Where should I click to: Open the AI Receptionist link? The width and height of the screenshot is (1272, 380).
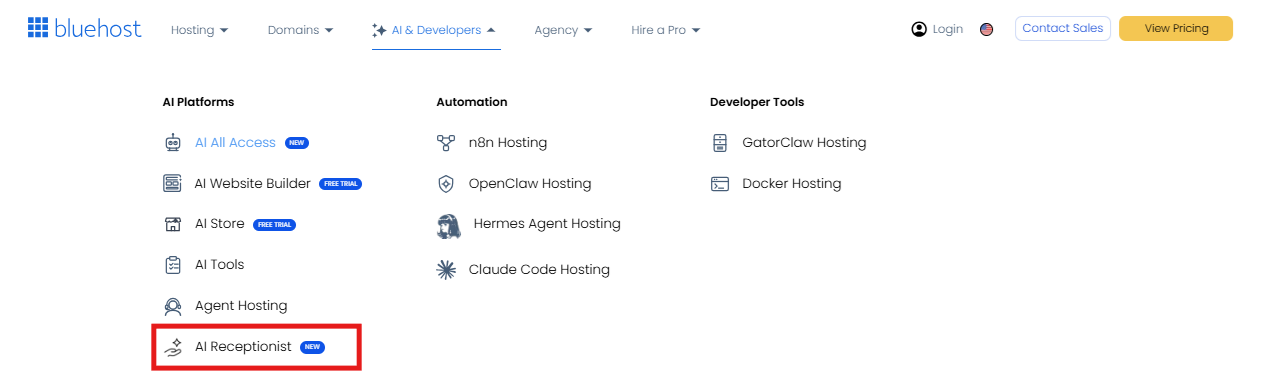coord(243,347)
